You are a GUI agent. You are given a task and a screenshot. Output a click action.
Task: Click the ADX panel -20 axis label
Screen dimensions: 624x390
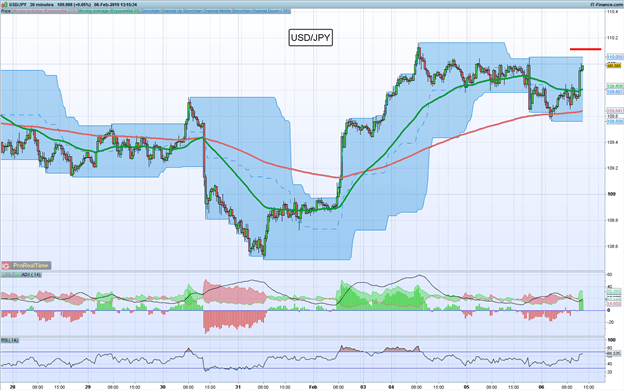pyautogui.click(x=610, y=322)
